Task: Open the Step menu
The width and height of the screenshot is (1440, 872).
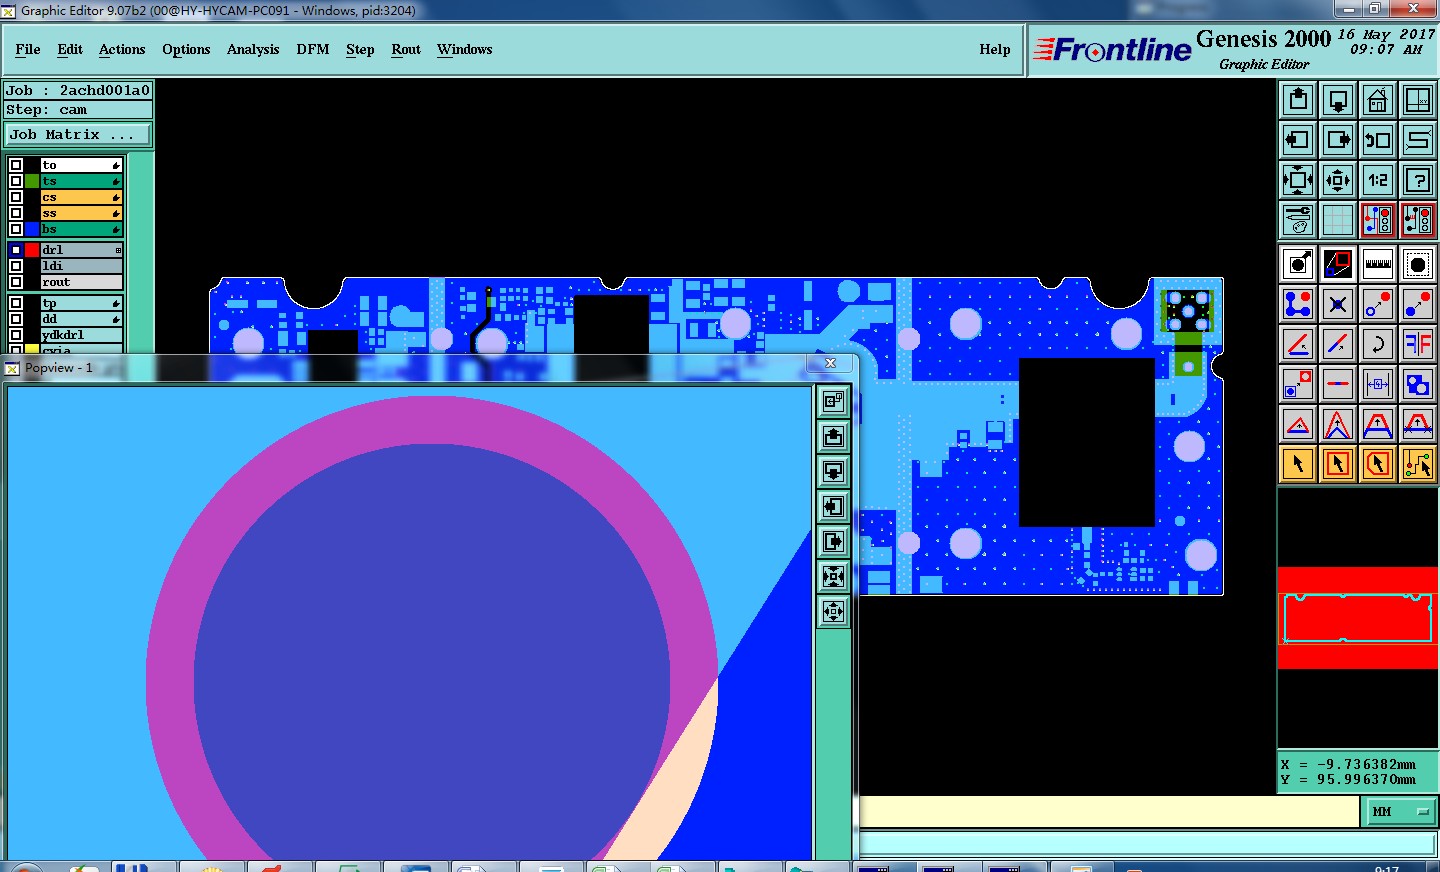Action: [x=360, y=49]
